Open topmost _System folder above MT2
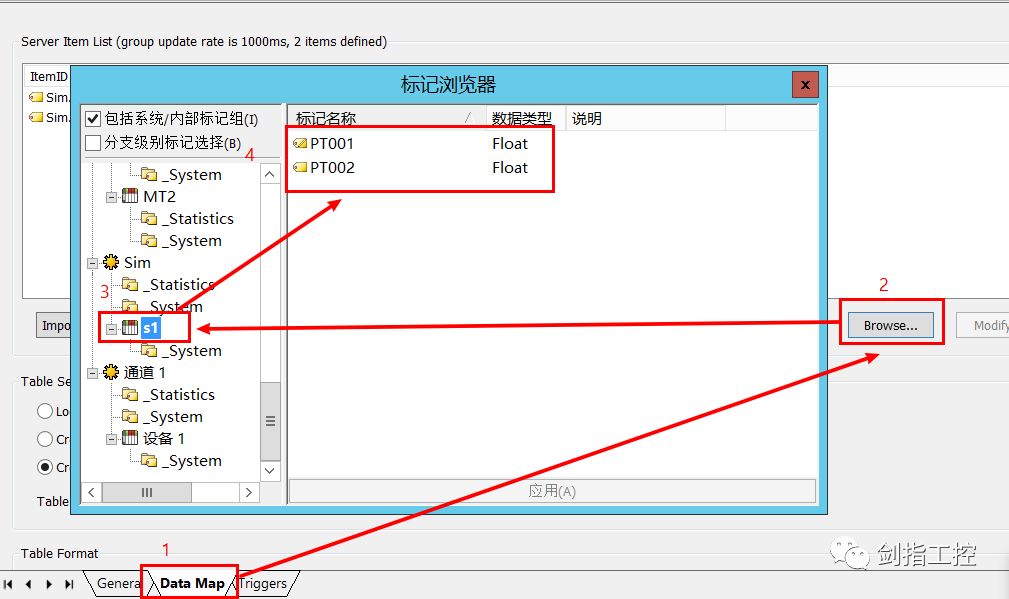 coord(149,174)
